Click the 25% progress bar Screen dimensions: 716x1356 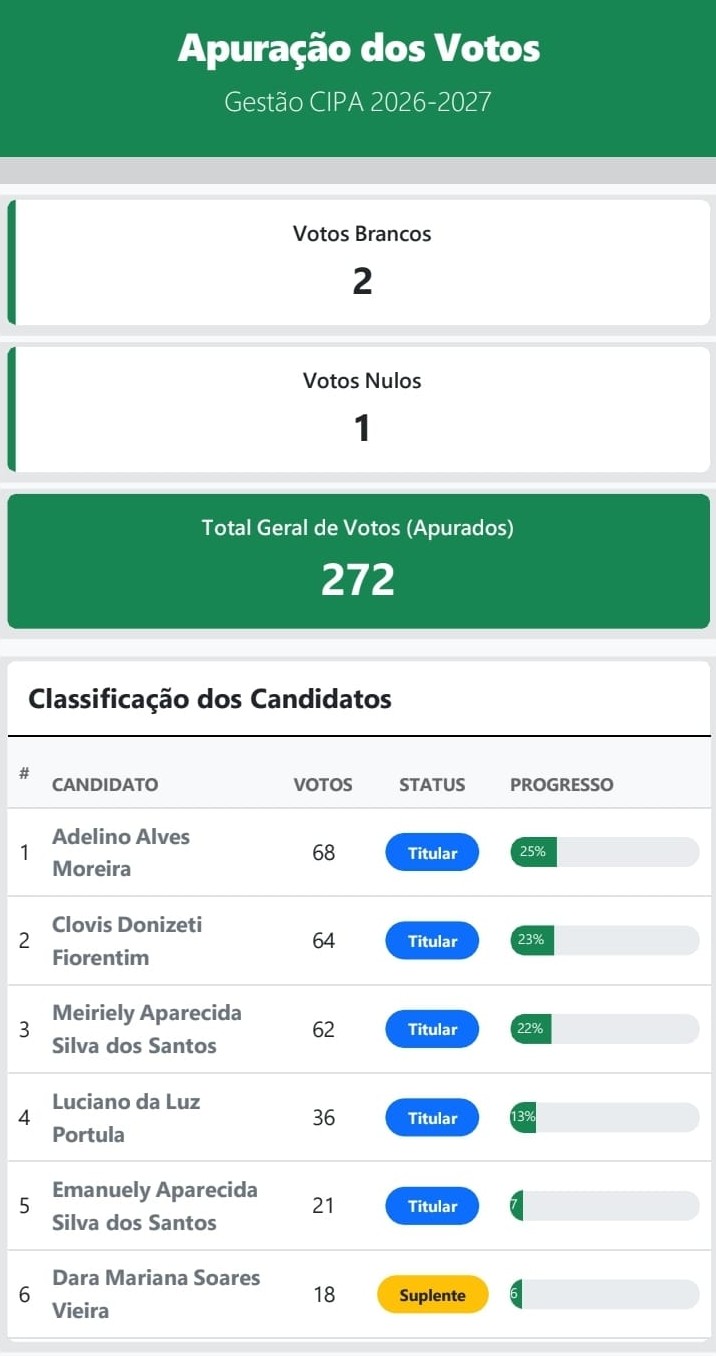click(x=604, y=852)
